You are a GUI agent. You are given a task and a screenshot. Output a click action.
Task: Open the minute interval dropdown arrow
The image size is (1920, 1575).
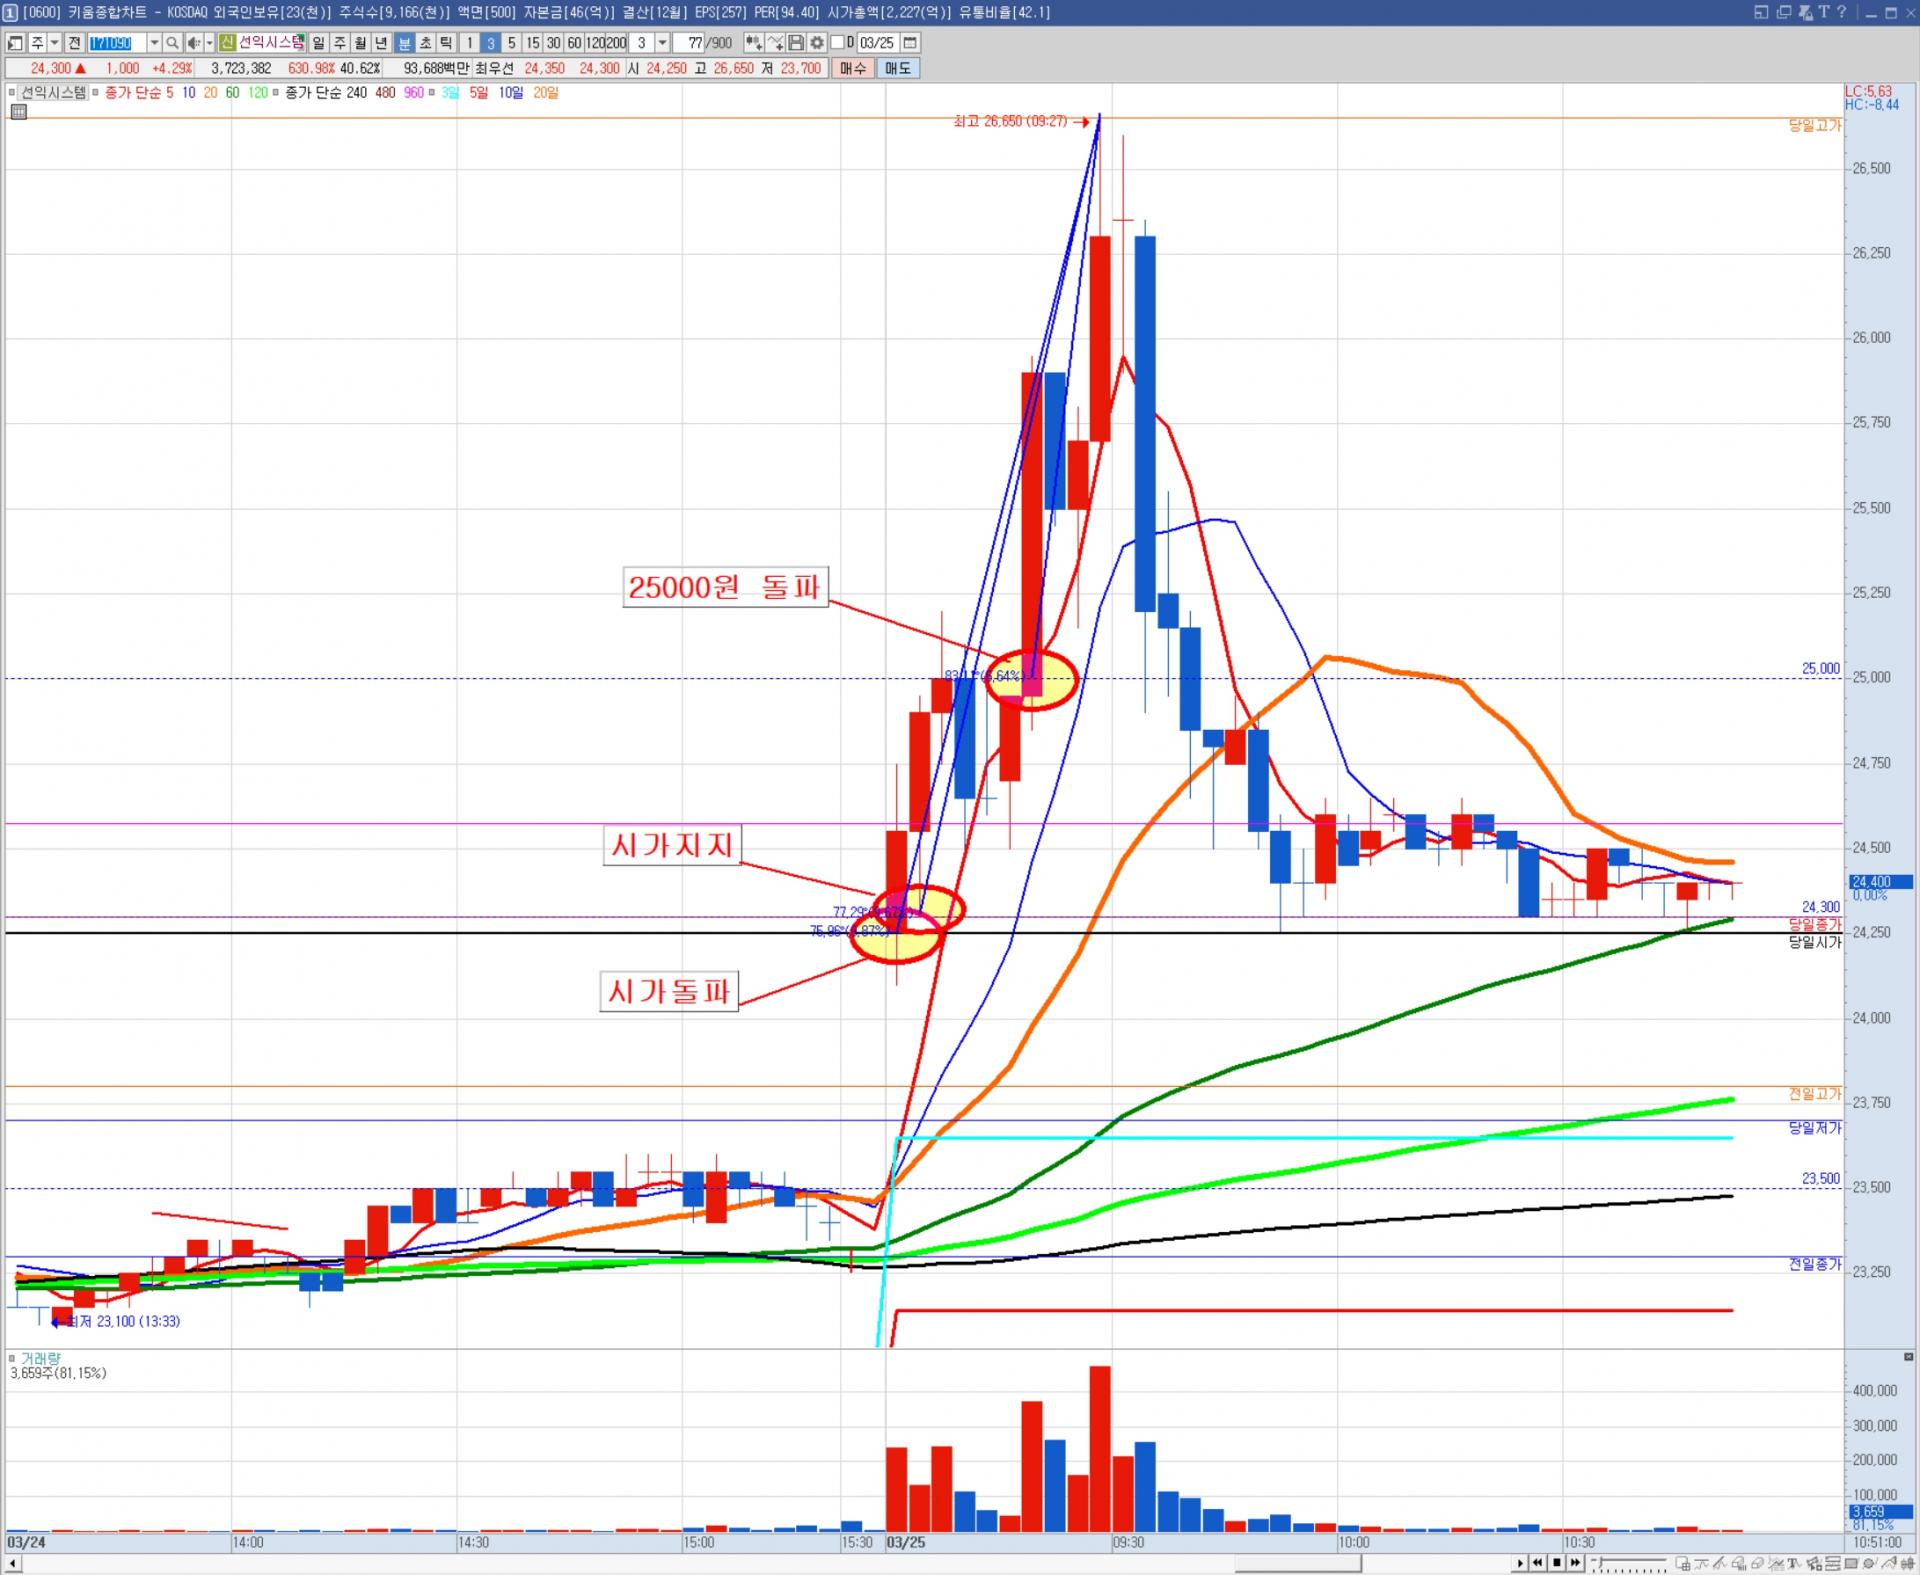[x=662, y=43]
